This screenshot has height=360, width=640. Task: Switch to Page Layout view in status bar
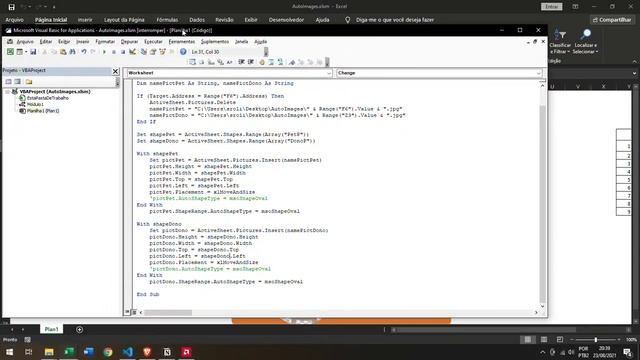(544, 339)
